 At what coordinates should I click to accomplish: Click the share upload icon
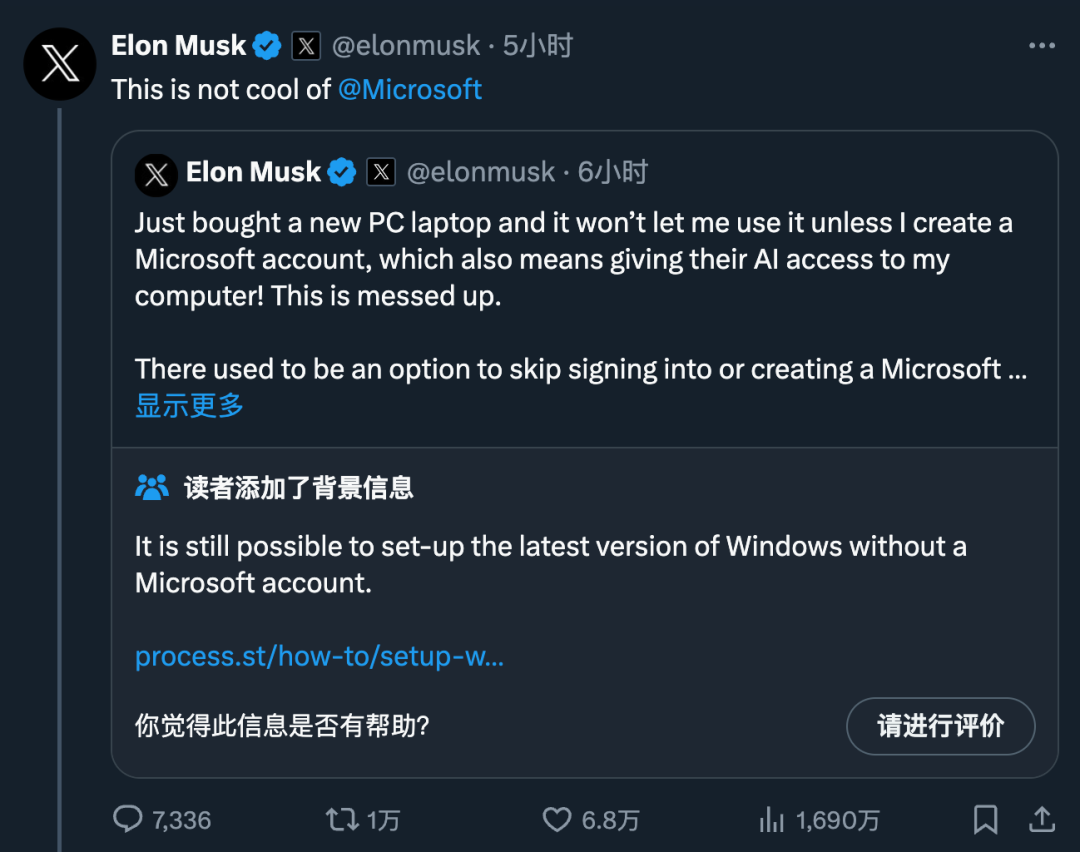(1041, 820)
